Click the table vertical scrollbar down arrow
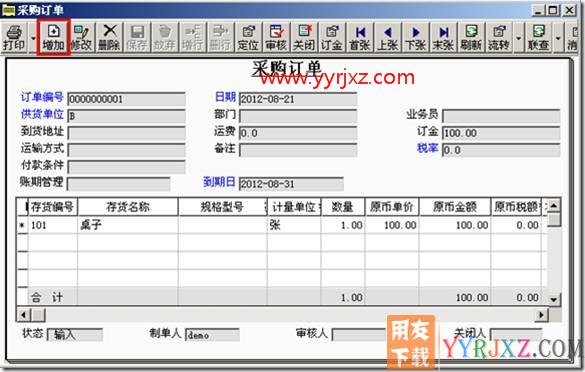Screen dimensions: 585x372 click(554, 299)
